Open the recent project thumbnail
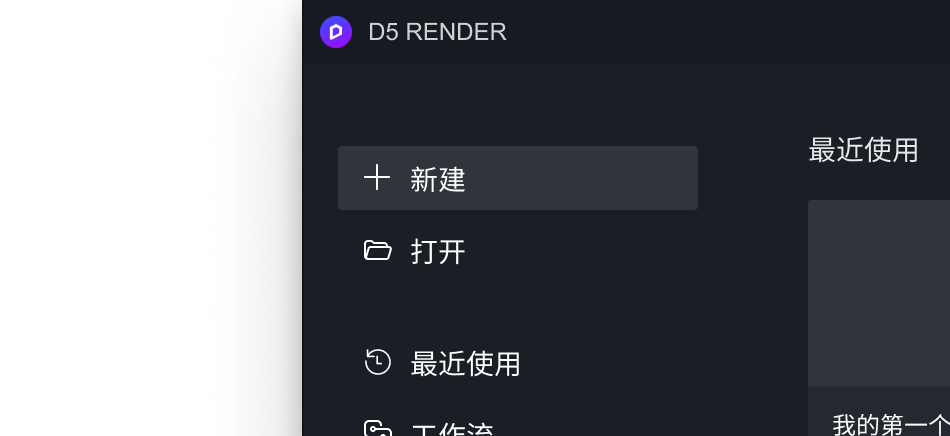The width and height of the screenshot is (950, 436). click(x=879, y=293)
